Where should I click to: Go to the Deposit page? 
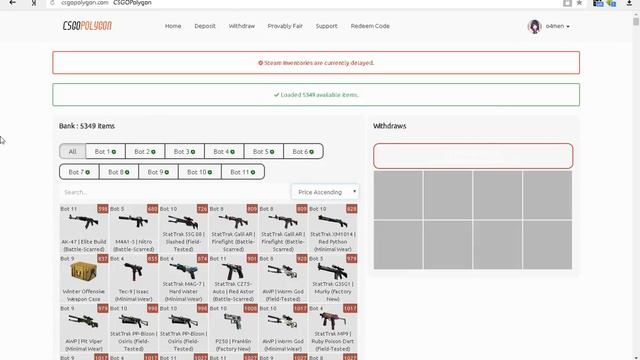tap(205, 26)
